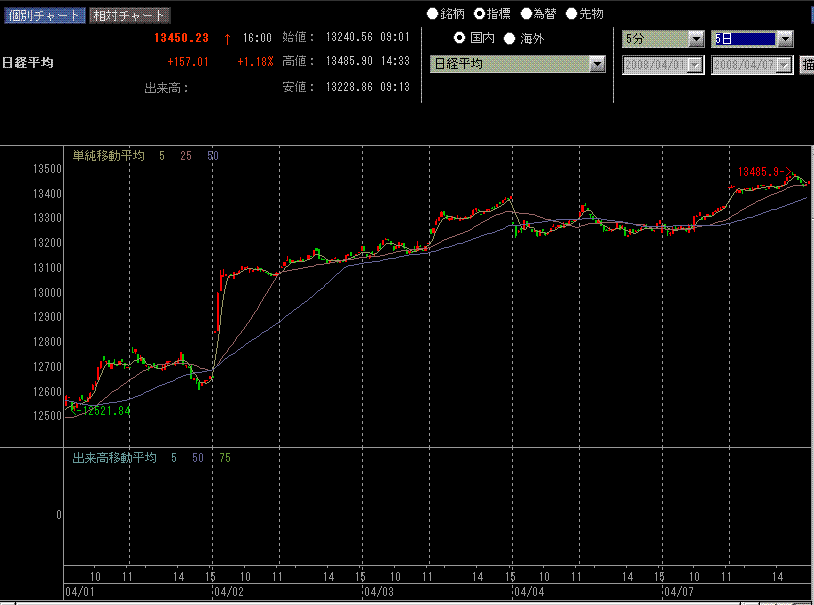814x605 pixels.
Task: Click the 13485.9 high price marker
Action: (759, 172)
